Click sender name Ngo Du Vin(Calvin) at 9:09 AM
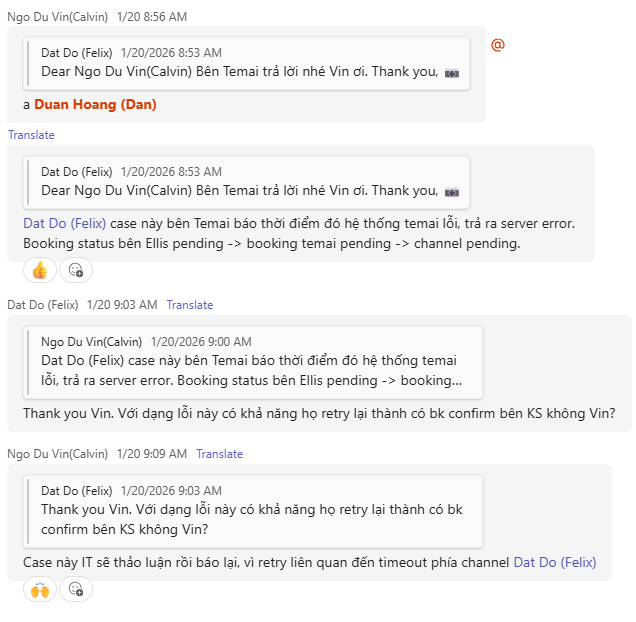Screen dimensions: 636x622 click(58, 454)
